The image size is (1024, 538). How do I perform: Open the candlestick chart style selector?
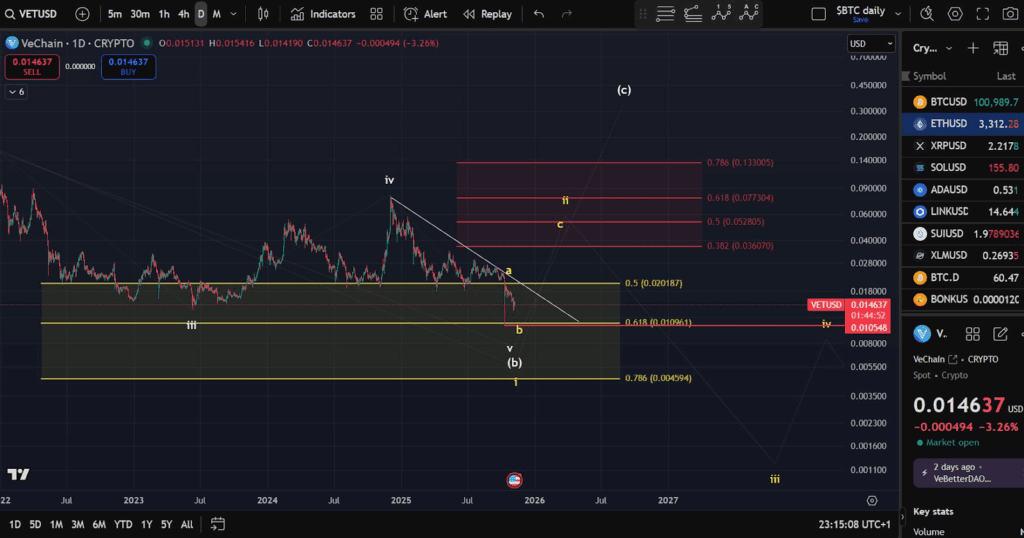263,14
